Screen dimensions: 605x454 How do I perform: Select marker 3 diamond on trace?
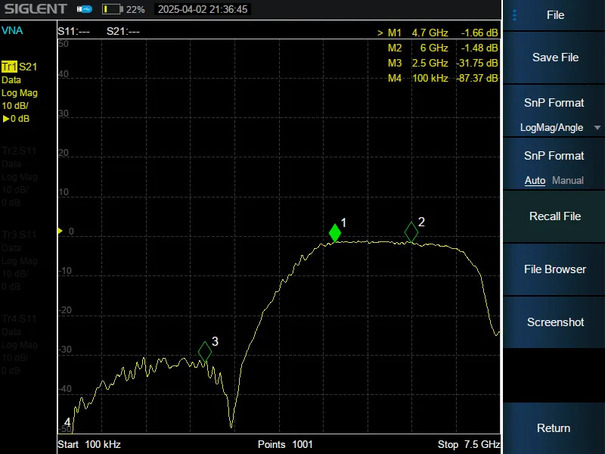[x=205, y=351]
